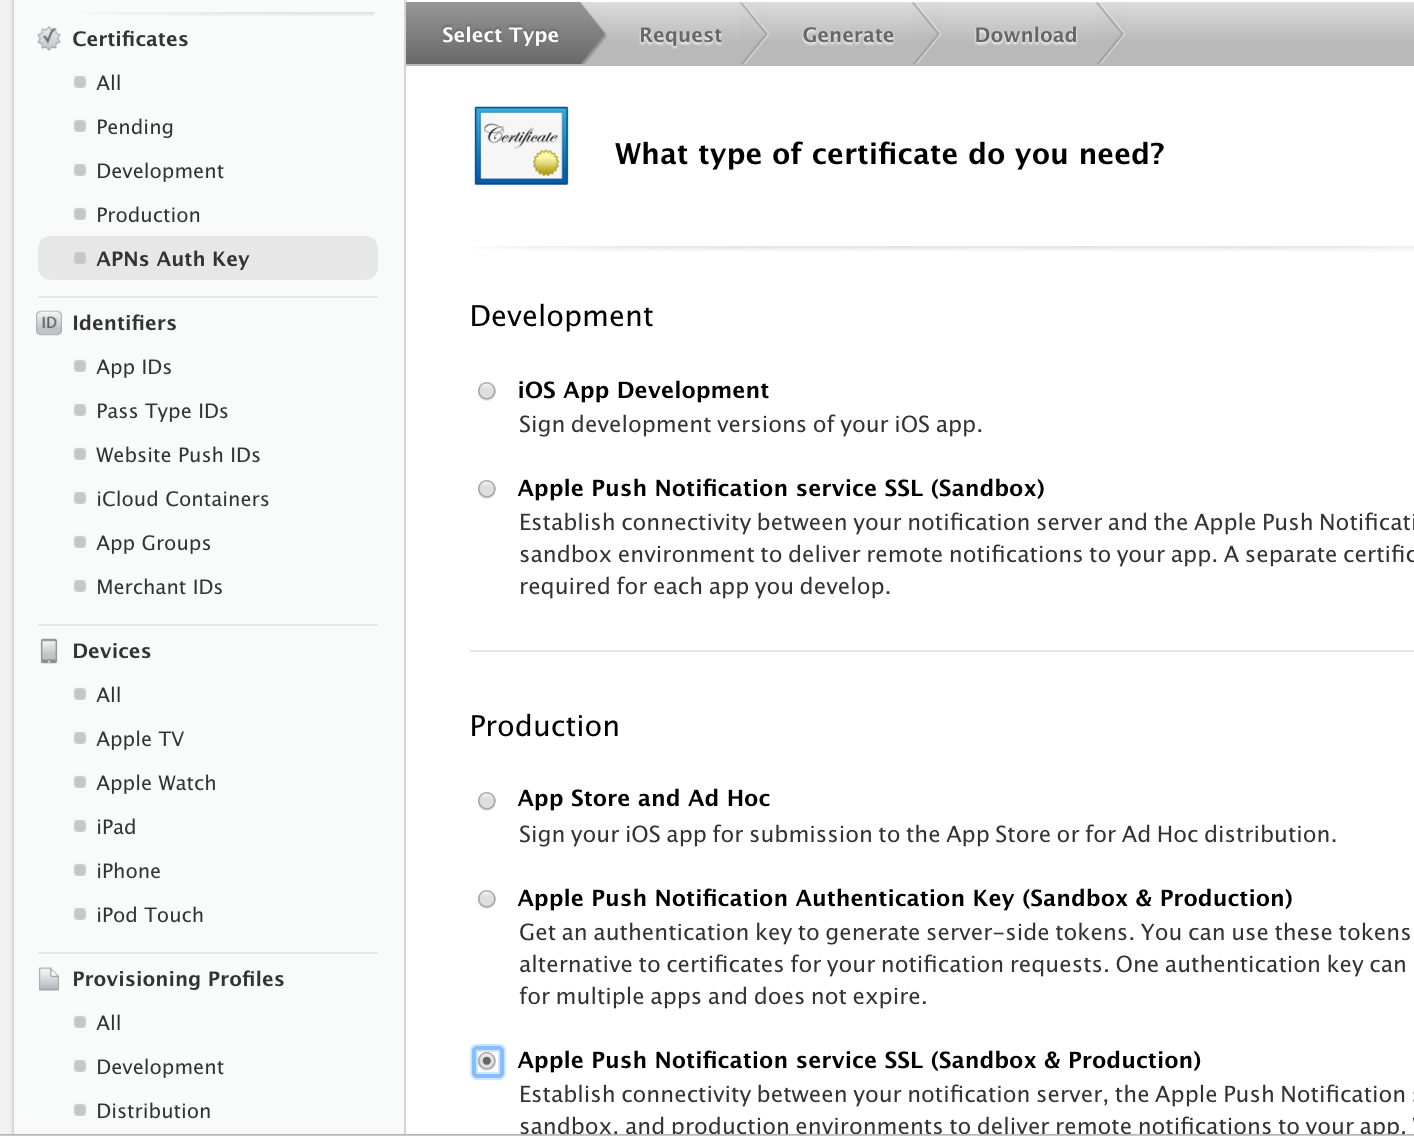This screenshot has width=1414, height=1136.
Task: Click Apple Push Notification service SSL (Sandbox) label
Action: (781, 488)
